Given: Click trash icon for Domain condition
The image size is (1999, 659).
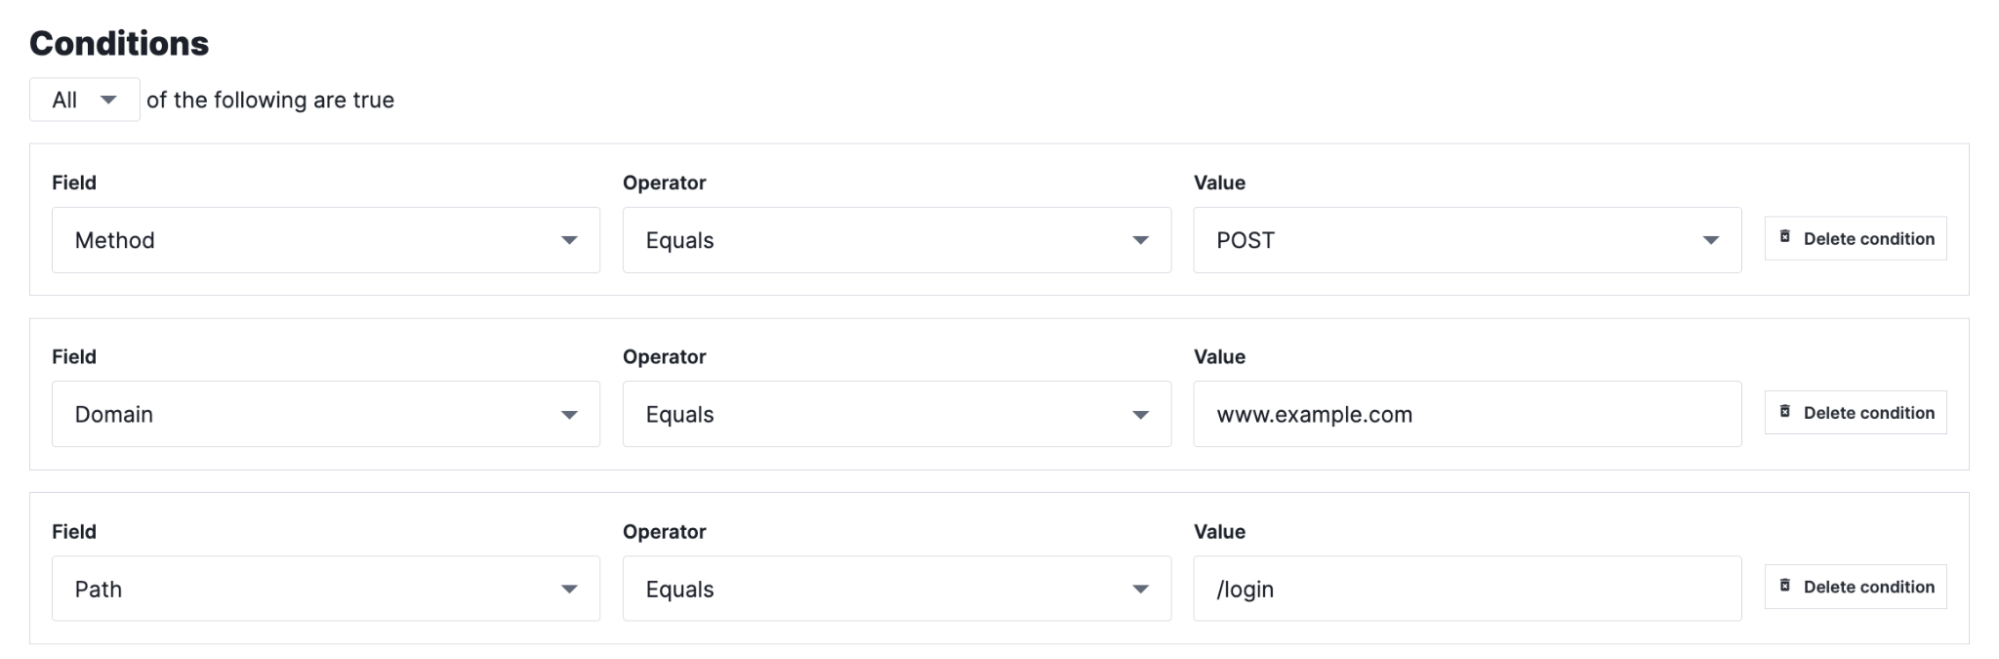Looking at the screenshot, I should pyautogui.click(x=1785, y=411).
